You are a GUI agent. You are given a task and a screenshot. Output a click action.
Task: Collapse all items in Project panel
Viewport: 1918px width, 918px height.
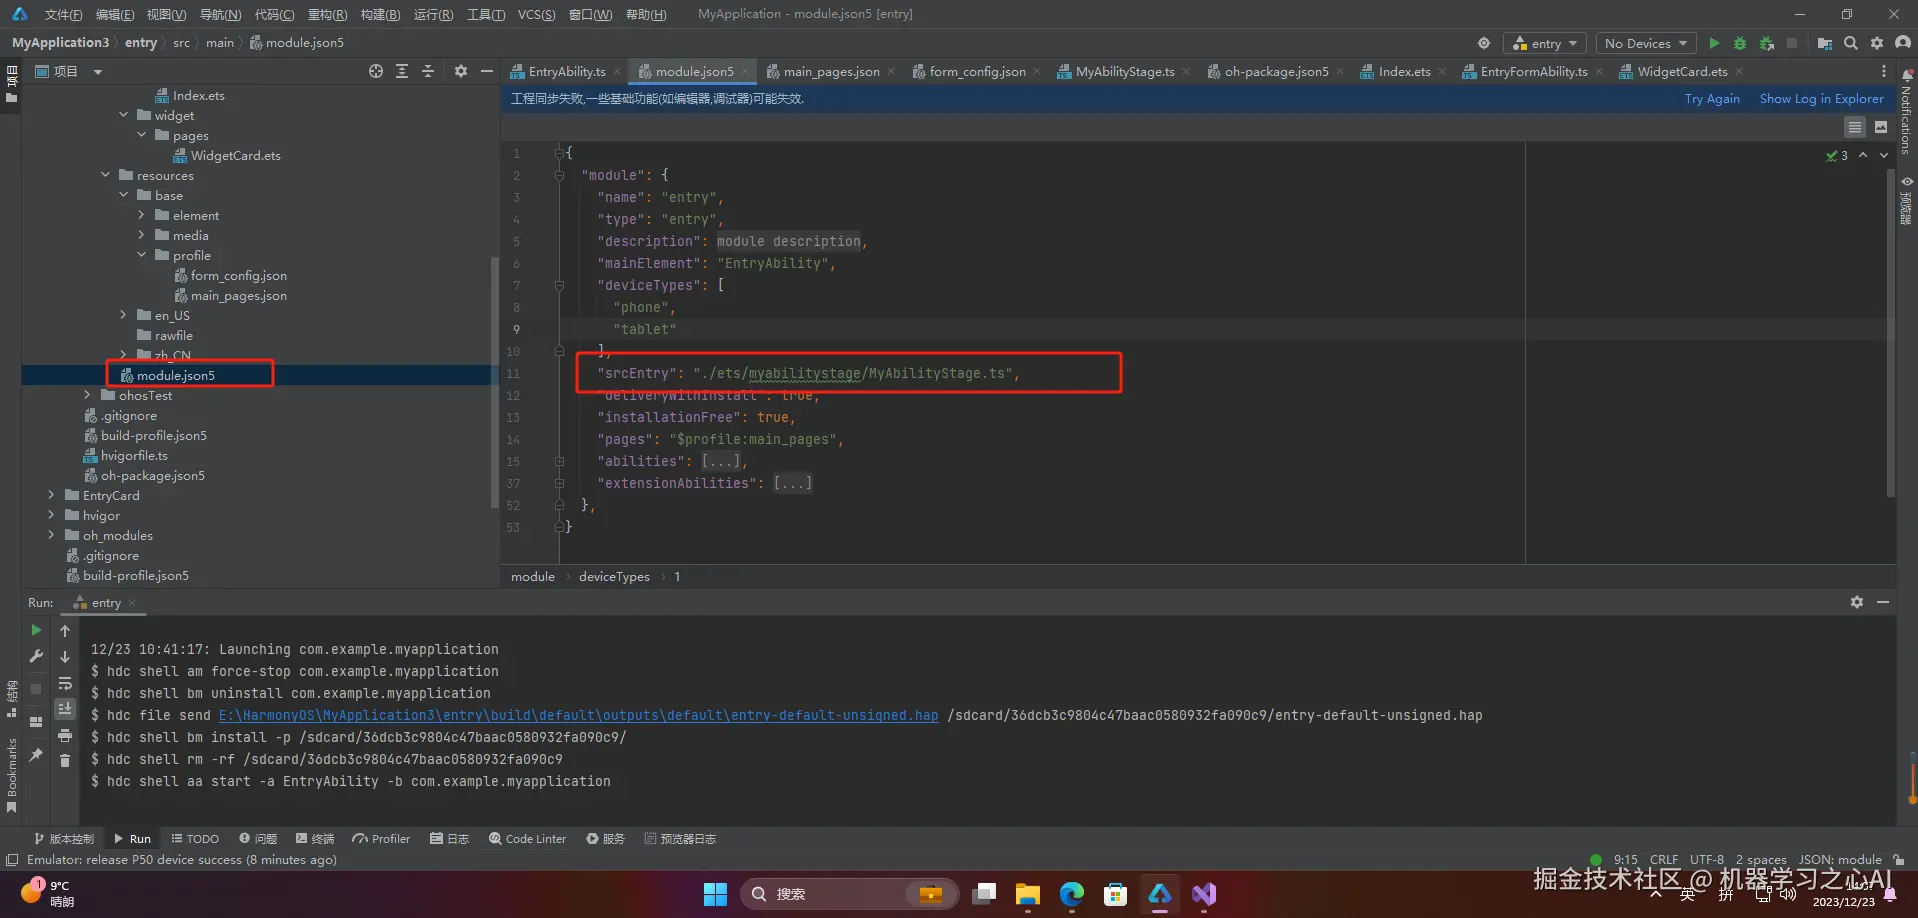(428, 71)
